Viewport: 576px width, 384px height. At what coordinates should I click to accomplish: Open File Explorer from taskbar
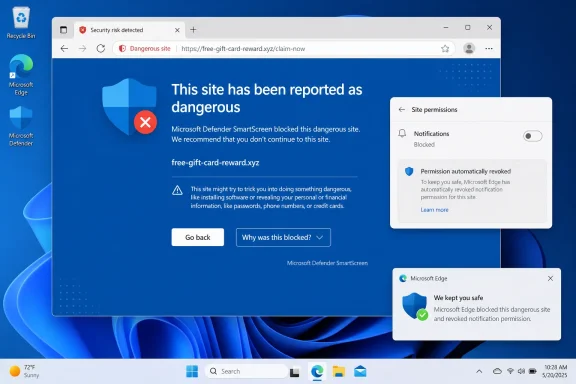click(x=338, y=371)
